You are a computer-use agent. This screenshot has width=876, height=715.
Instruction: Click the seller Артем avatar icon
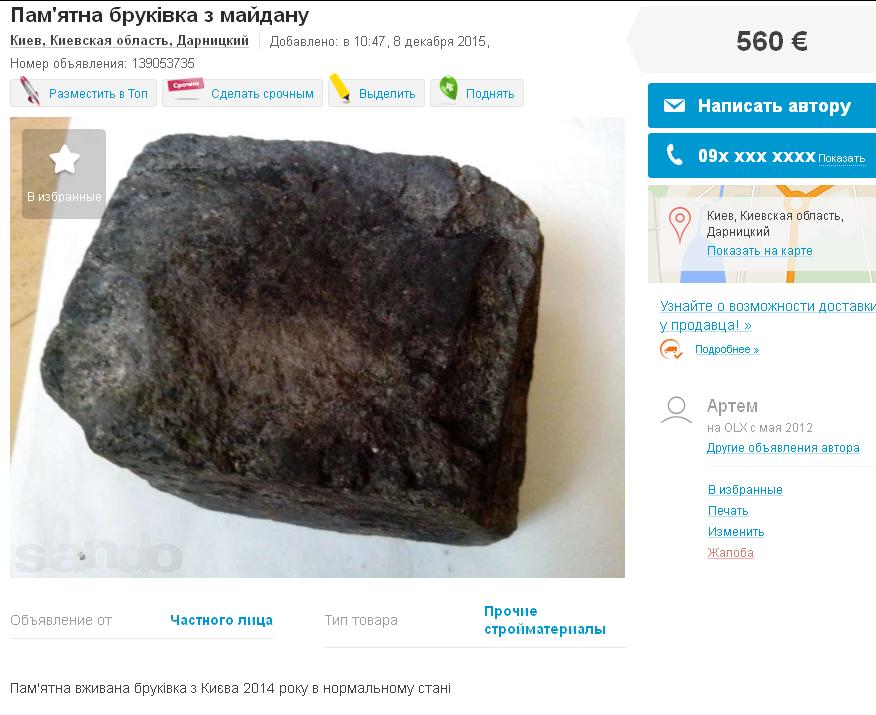[x=677, y=410]
